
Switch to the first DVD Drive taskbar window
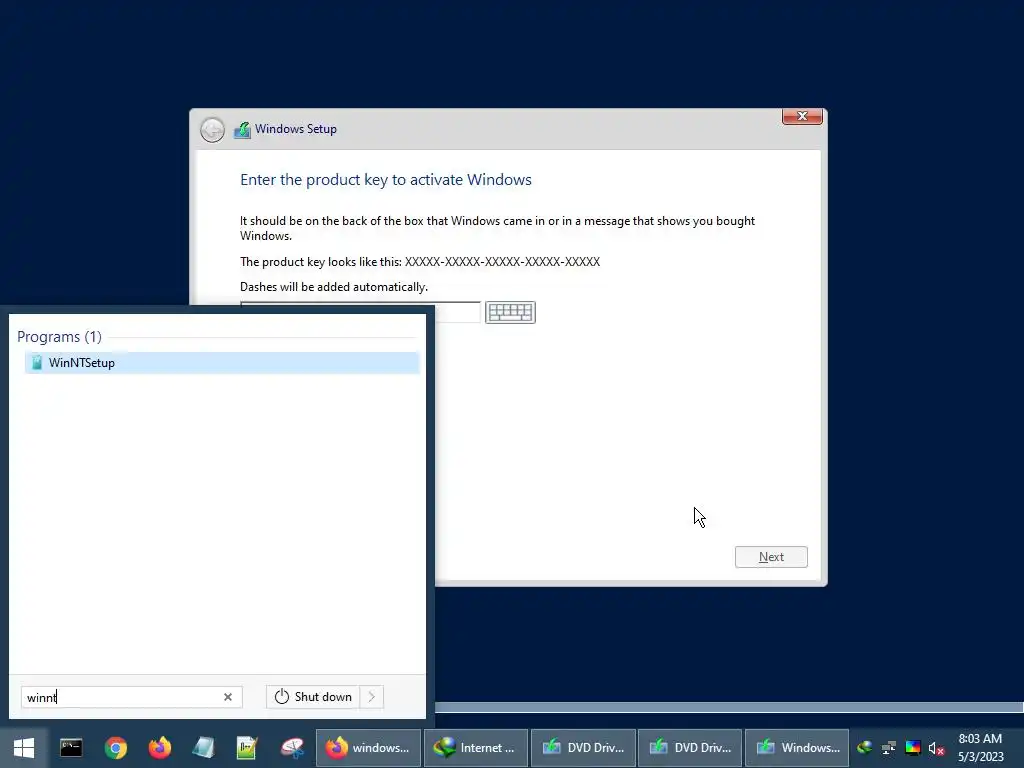click(583, 748)
